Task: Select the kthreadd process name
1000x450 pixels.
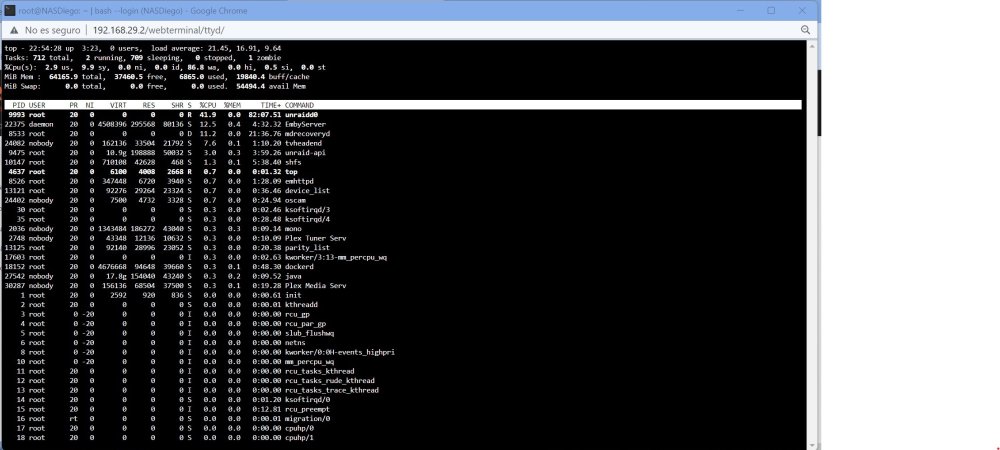Action: pyautogui.click(x=301, y=305)
